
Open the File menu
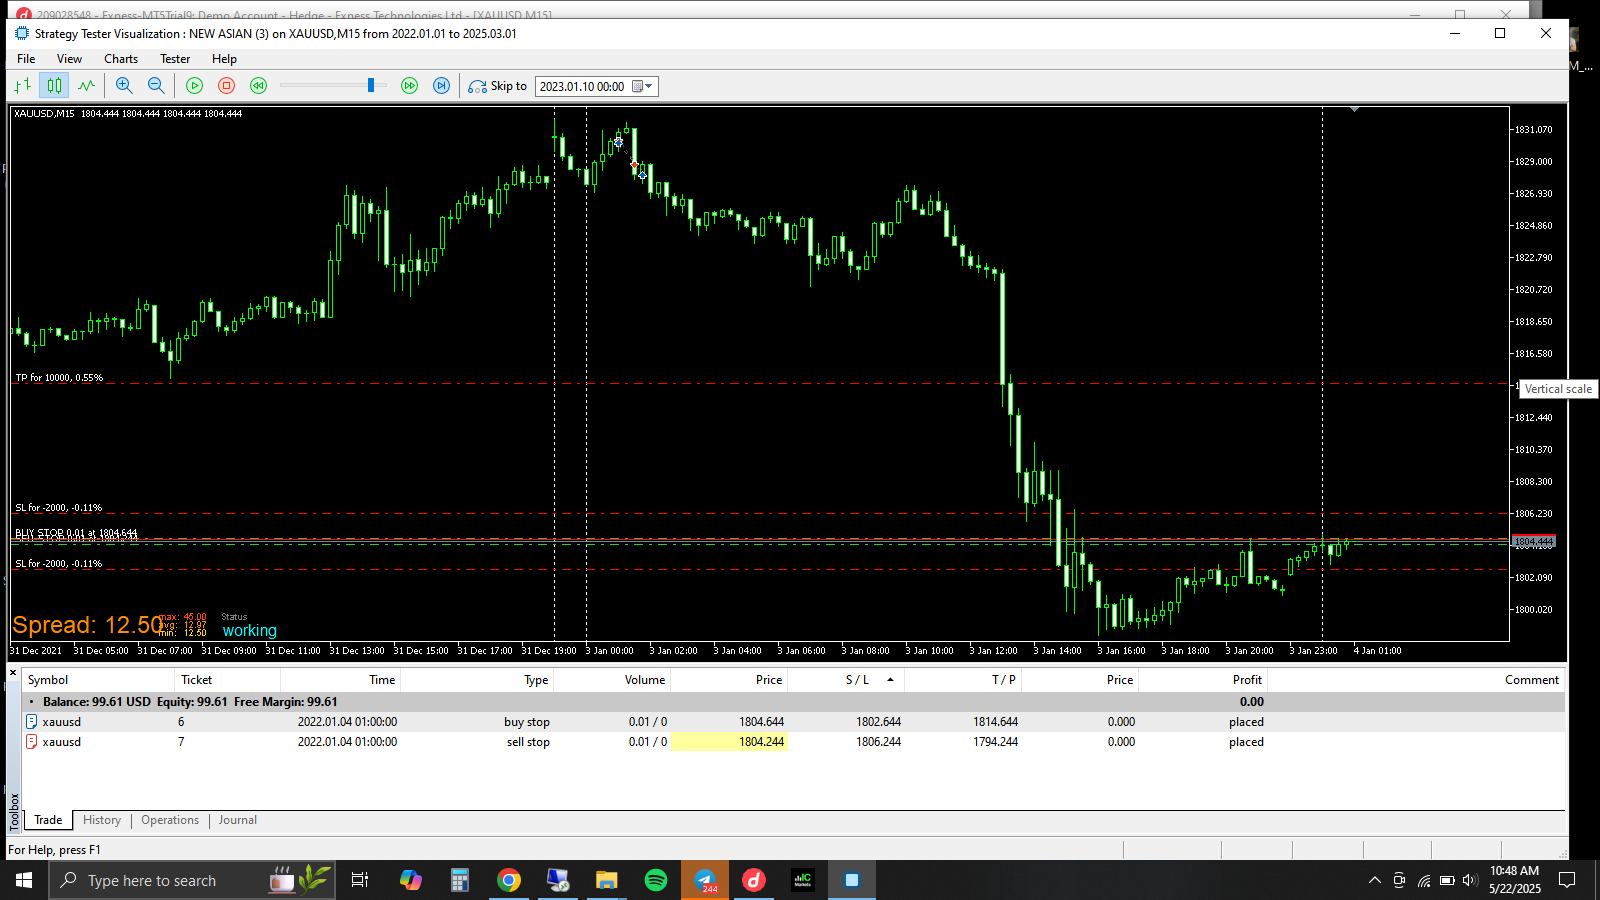(x=26, y=59)
